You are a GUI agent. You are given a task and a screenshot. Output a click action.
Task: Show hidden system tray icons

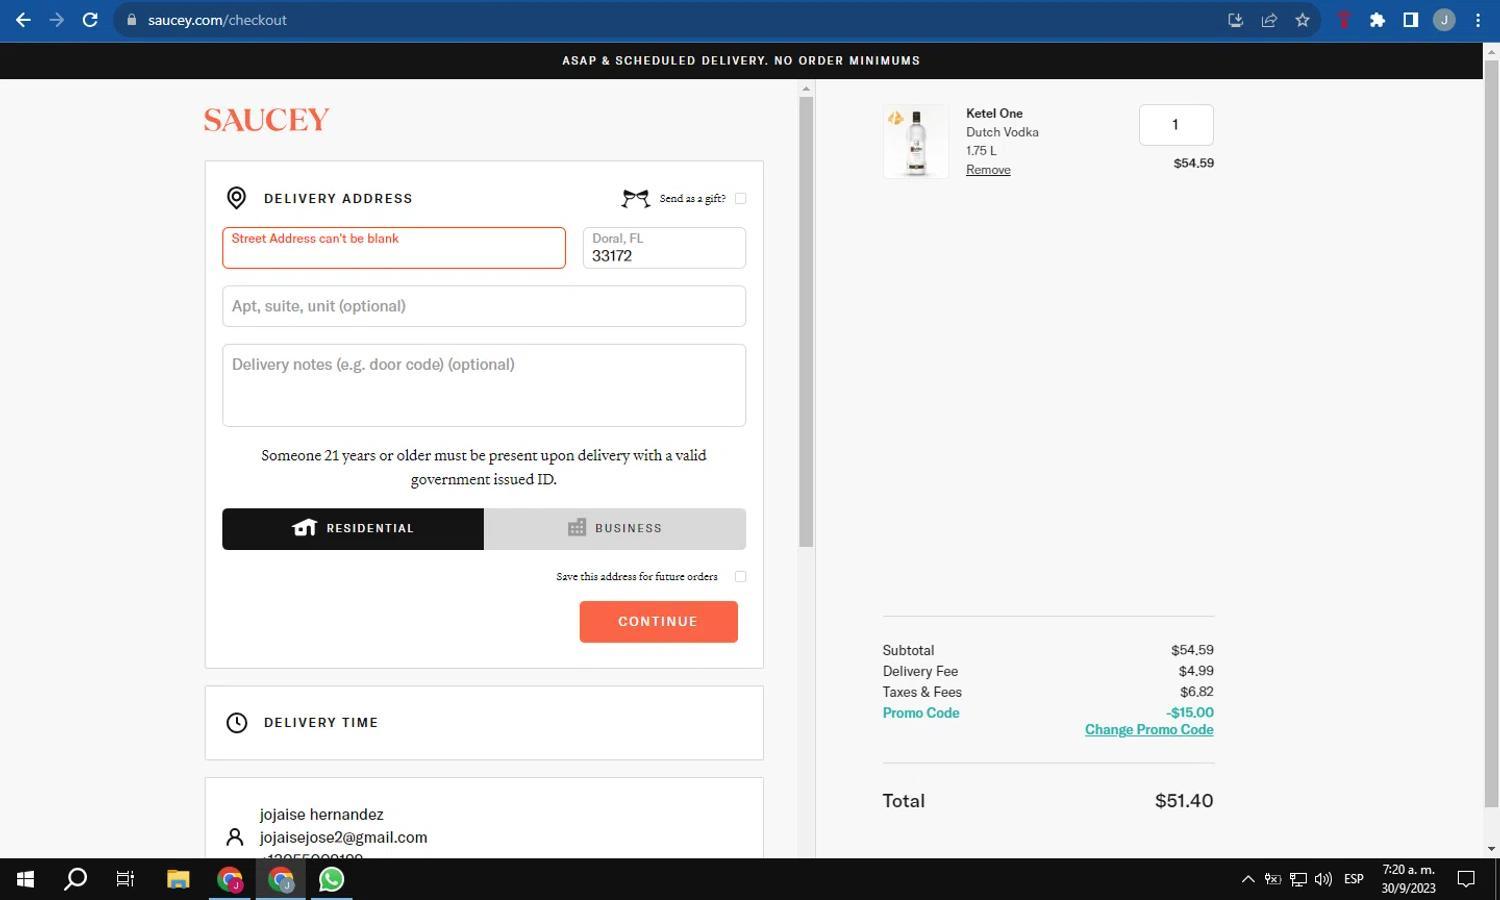coord(1248,879)
